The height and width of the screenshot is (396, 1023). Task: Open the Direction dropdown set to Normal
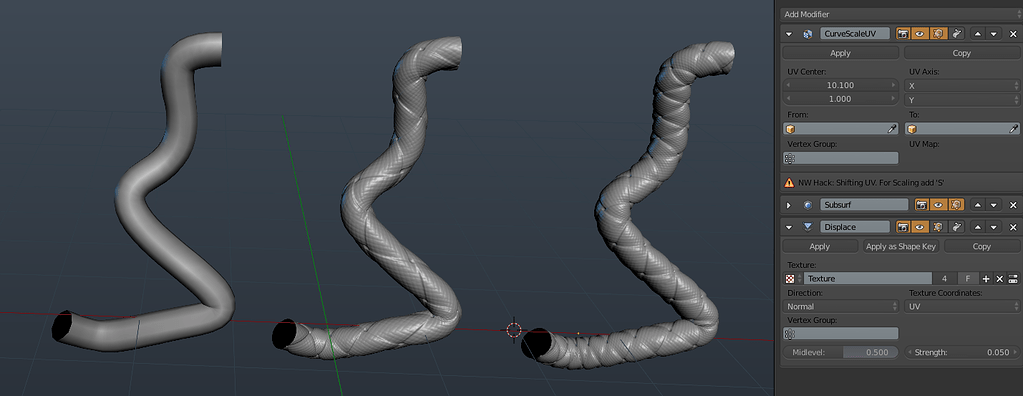(x=841, y=306)
